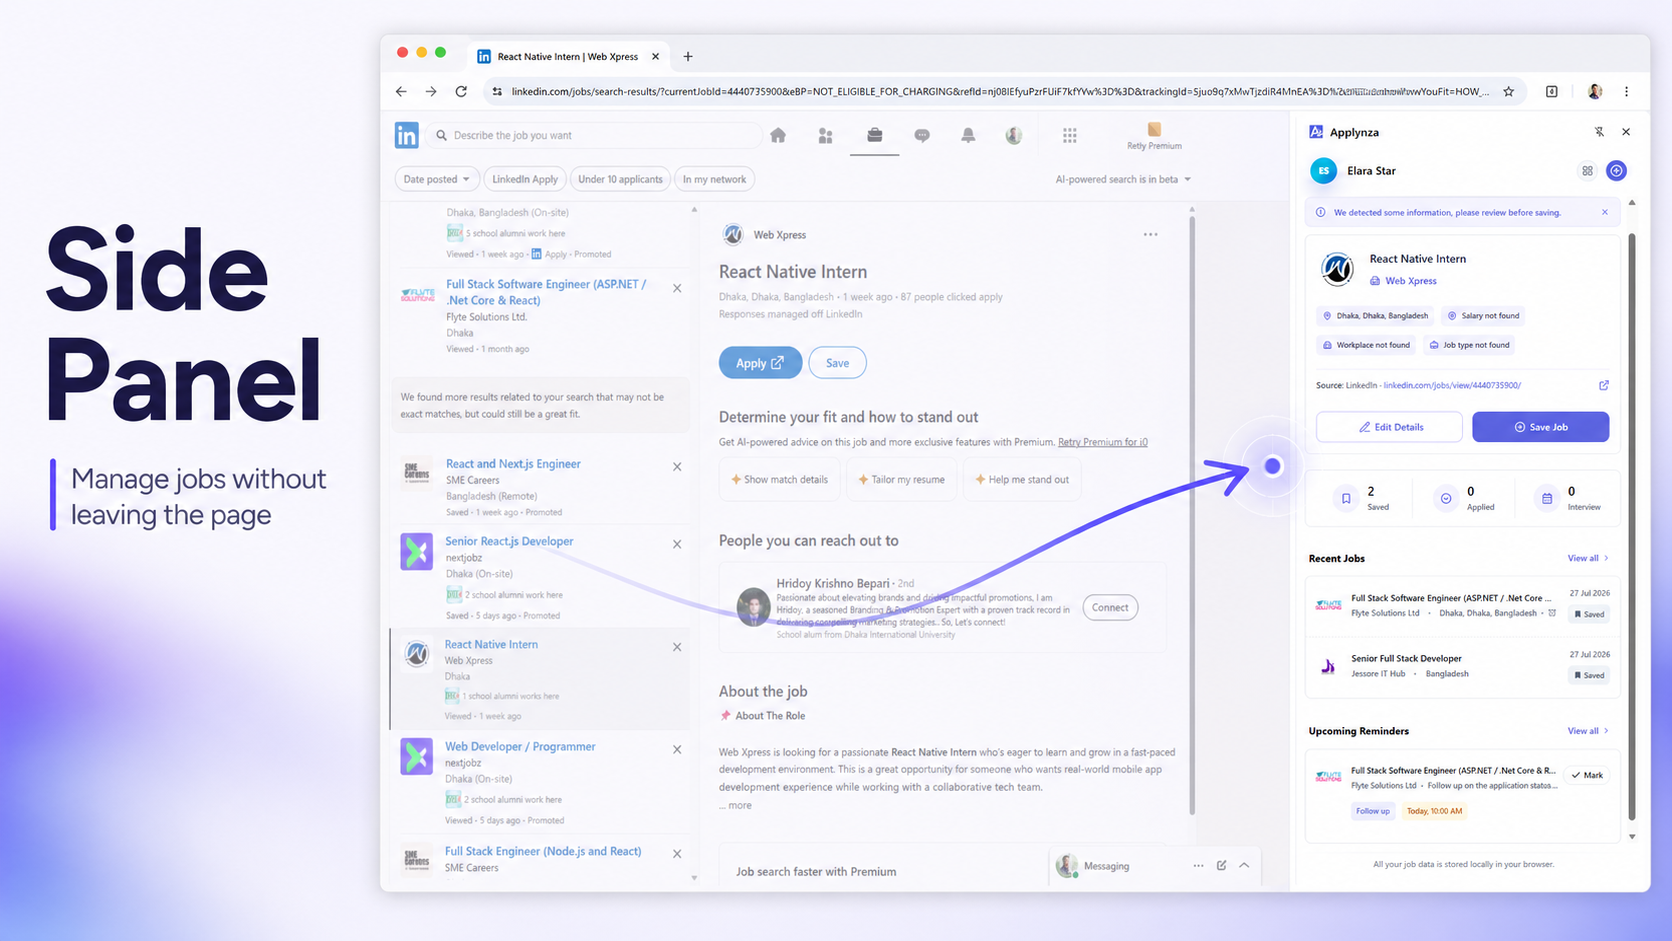Bookmark this page with the star icon

pos(1509,91)
